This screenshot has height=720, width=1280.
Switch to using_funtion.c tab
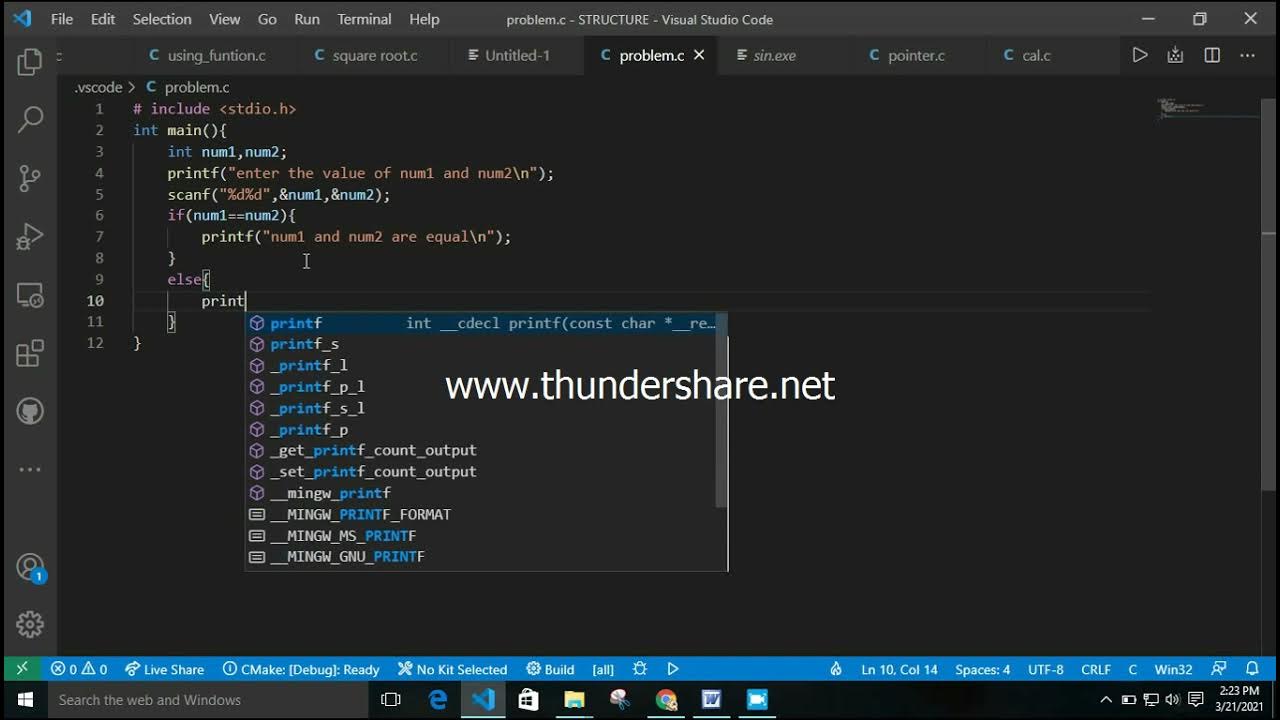click(x=207, y=55)
